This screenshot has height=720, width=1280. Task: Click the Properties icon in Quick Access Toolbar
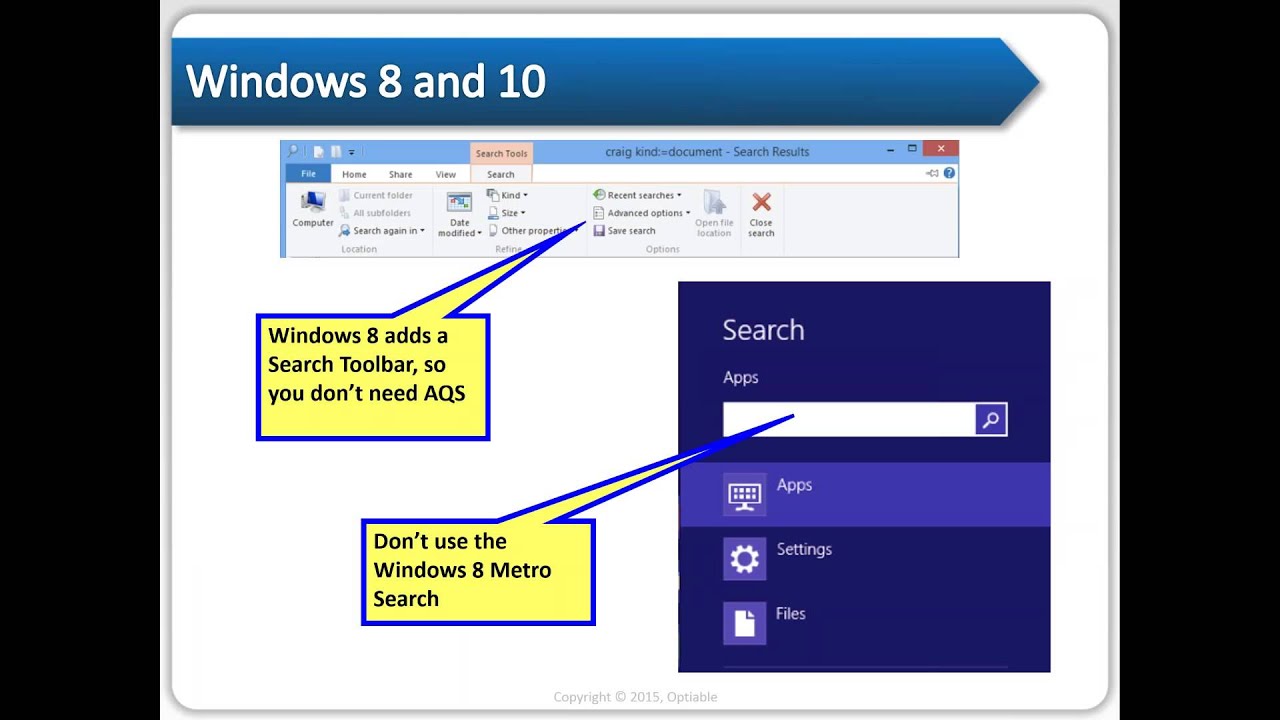[x=318, y=152]
